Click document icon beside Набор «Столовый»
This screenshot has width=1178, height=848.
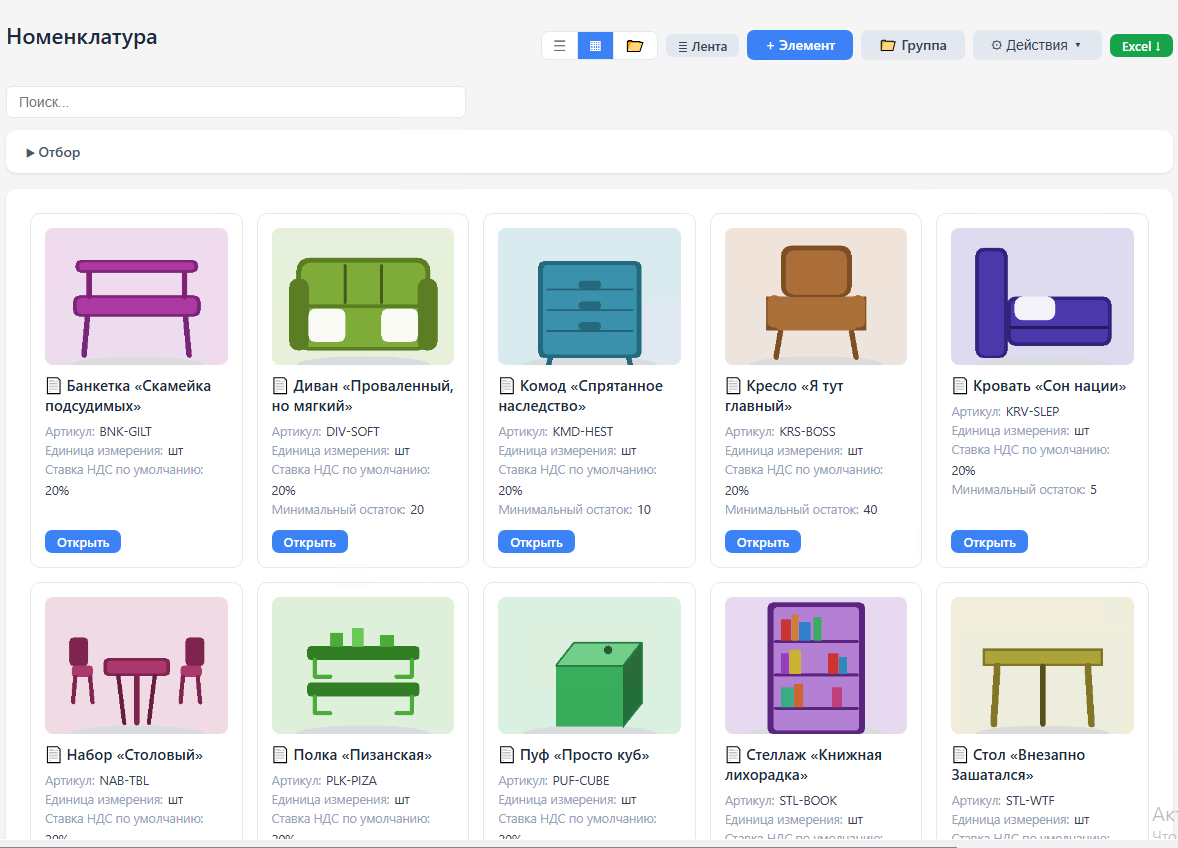pos(53,755)
